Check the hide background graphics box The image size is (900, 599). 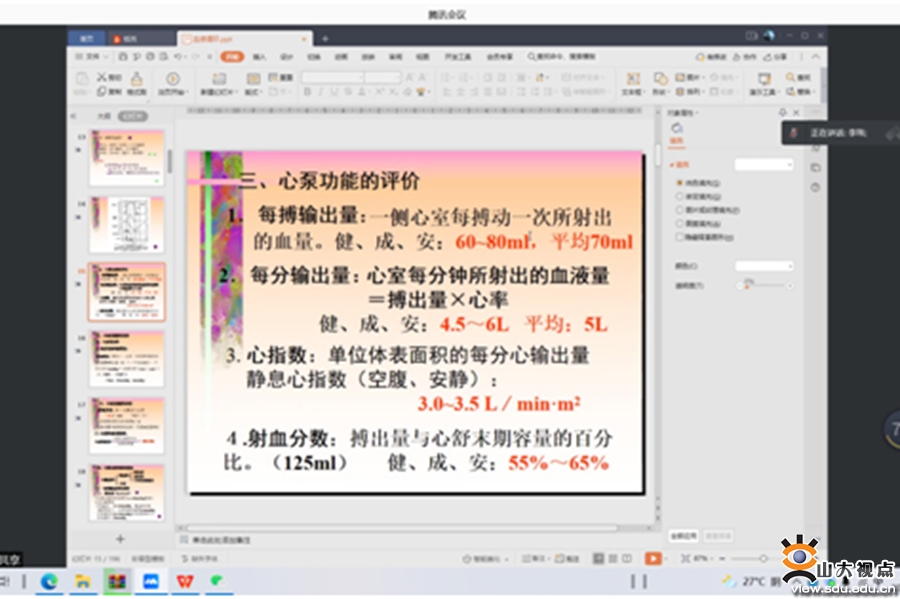click(679, 238)
